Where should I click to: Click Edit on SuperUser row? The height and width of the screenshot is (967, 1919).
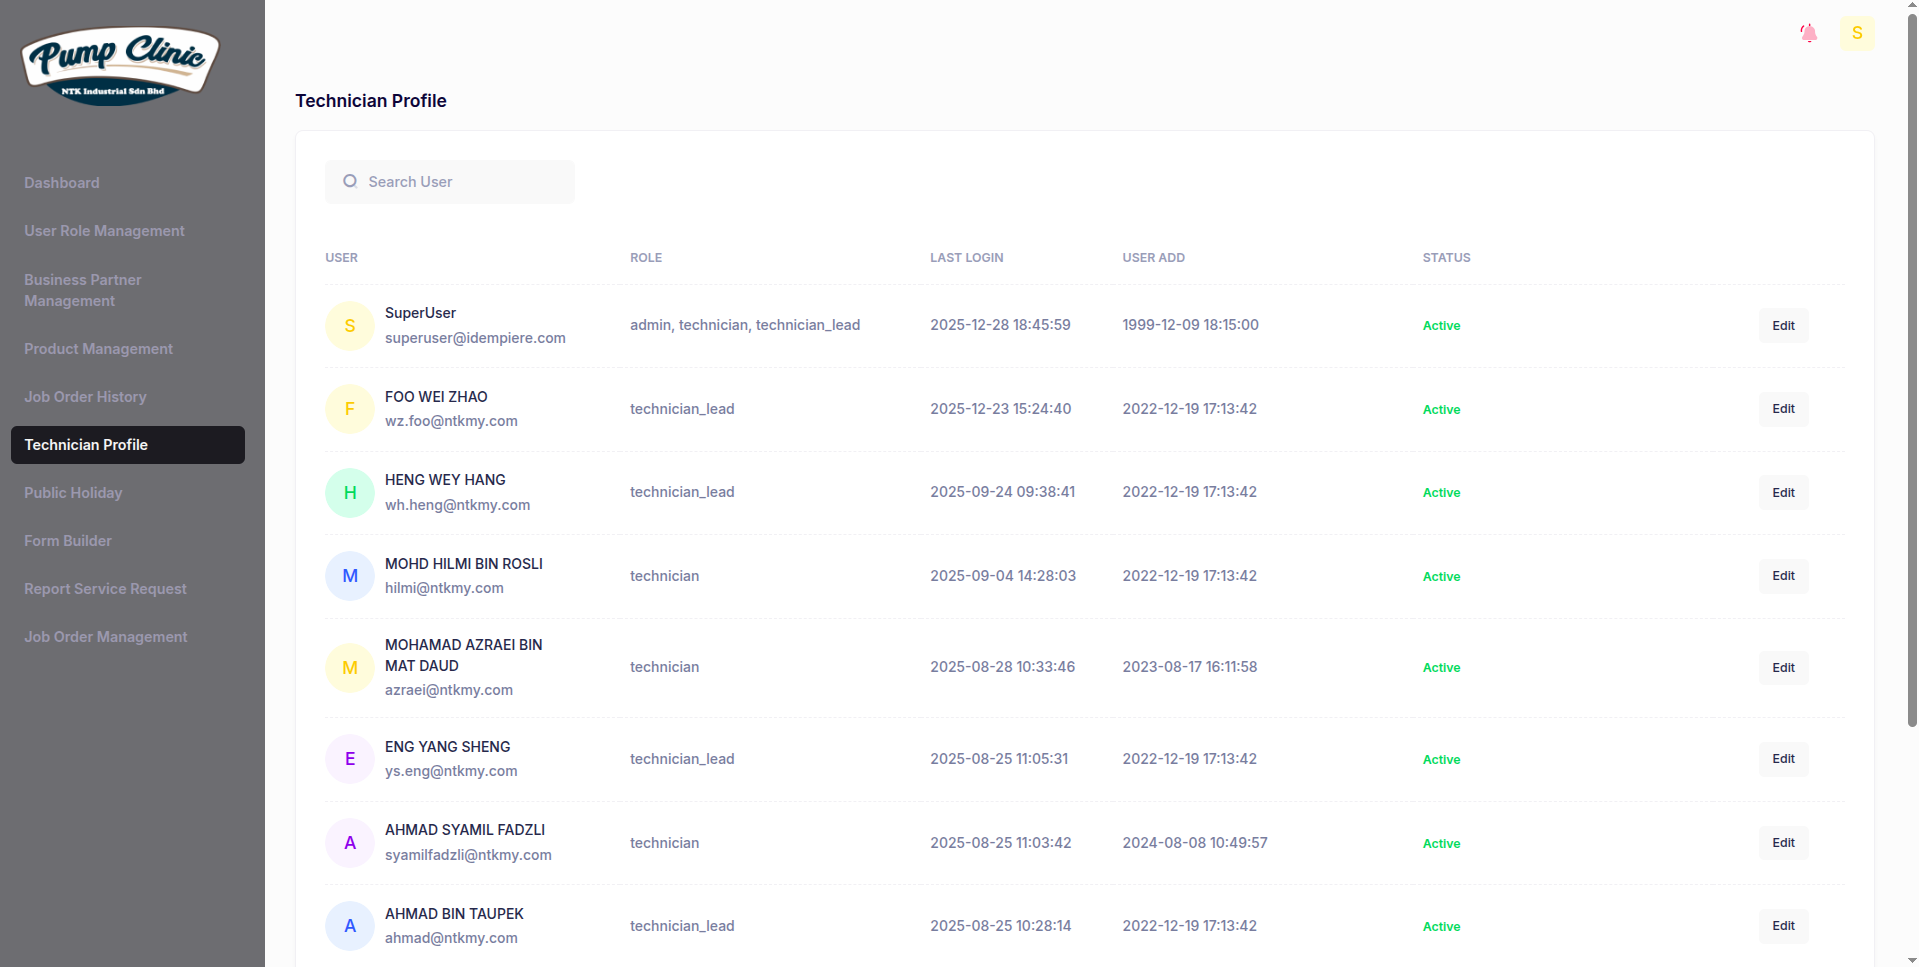(1783, 326)
